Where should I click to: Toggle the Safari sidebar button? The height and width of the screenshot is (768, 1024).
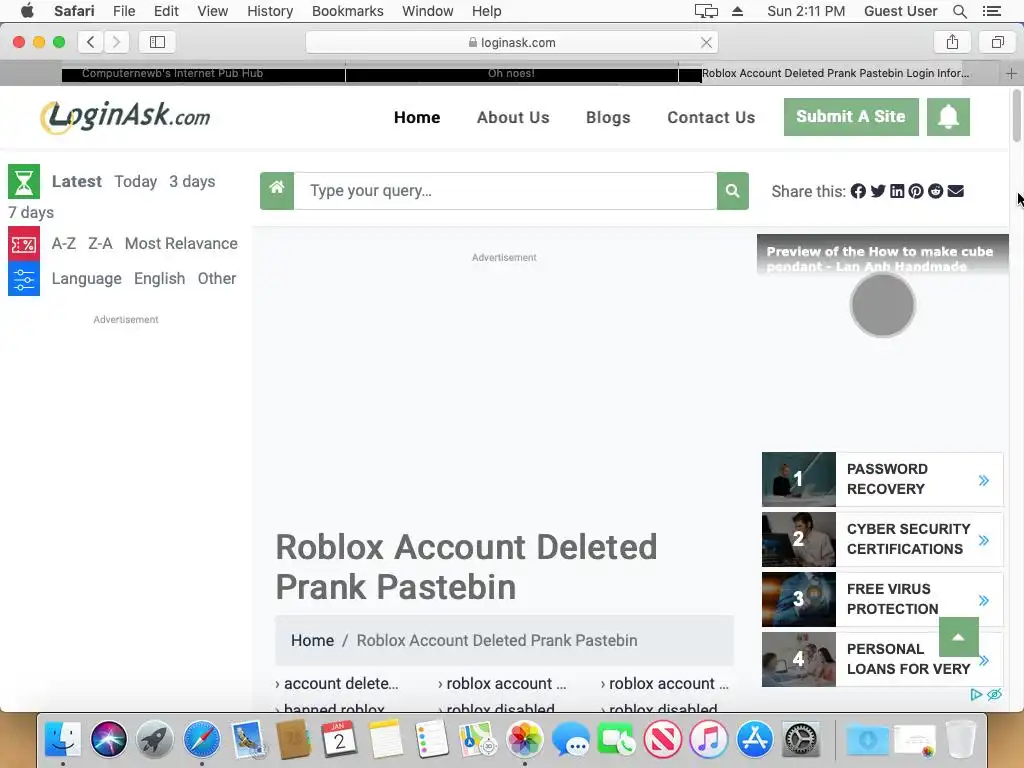[157, 42]
